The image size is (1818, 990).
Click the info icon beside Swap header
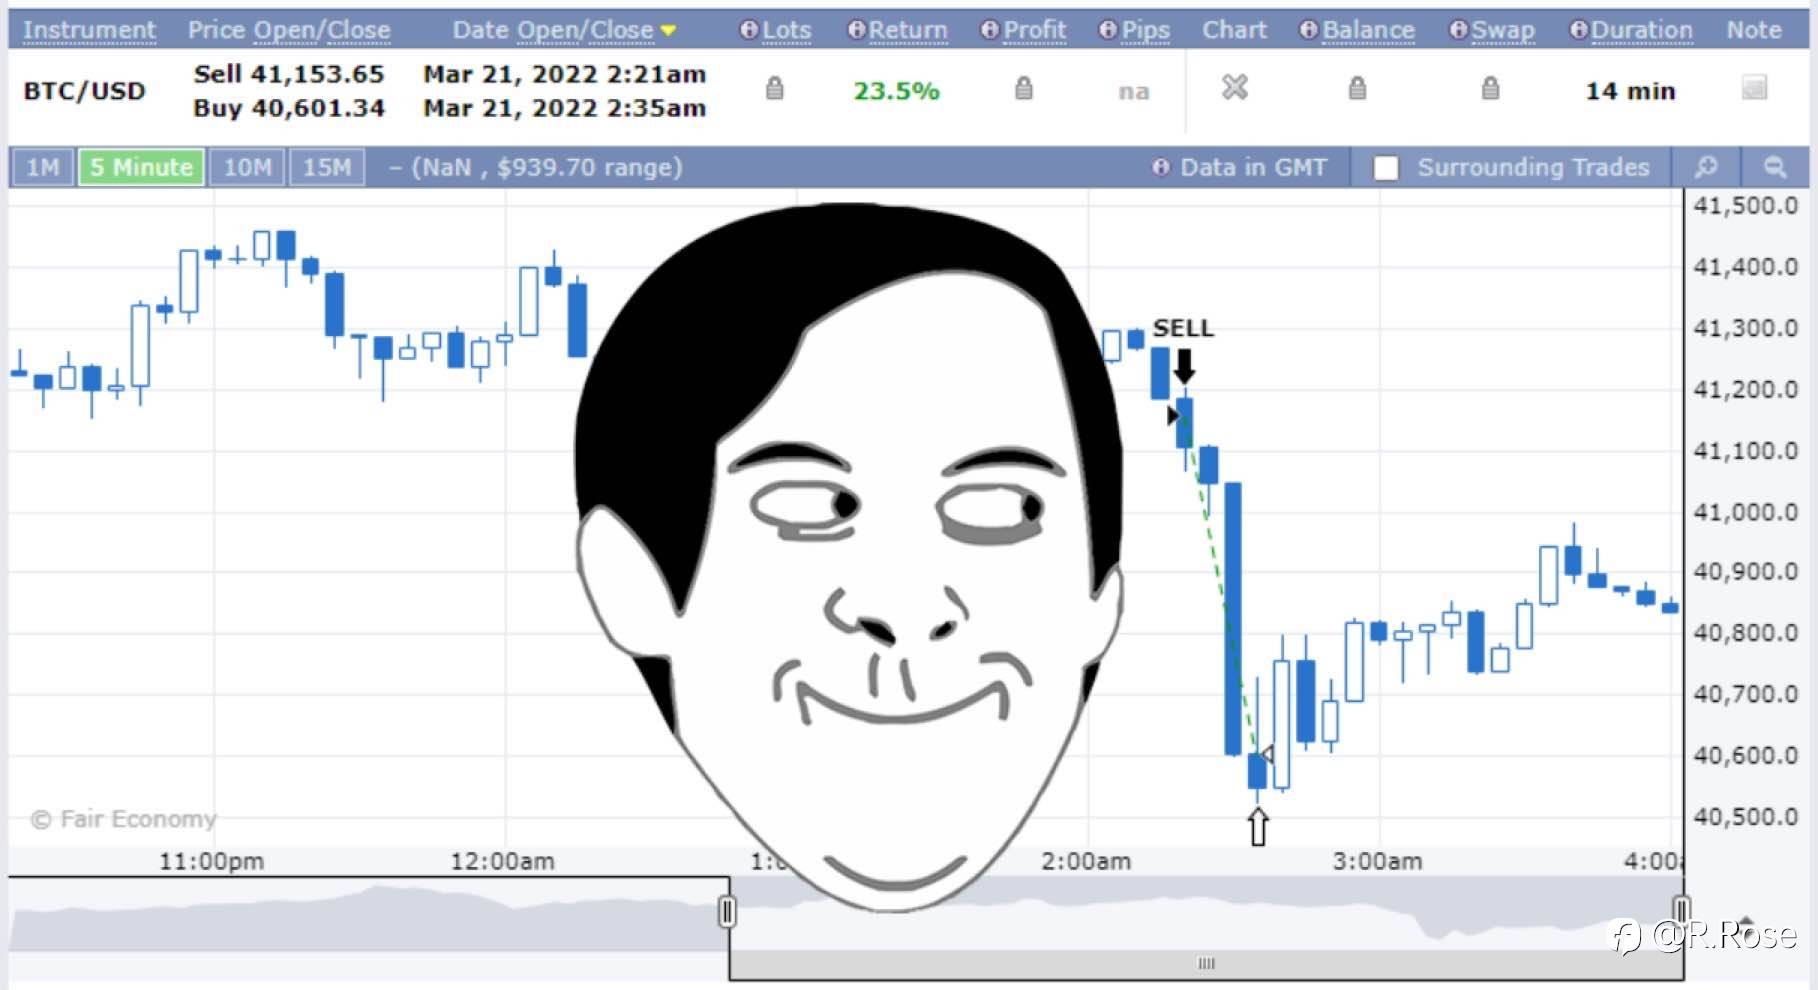click(x=1459, y=30)
